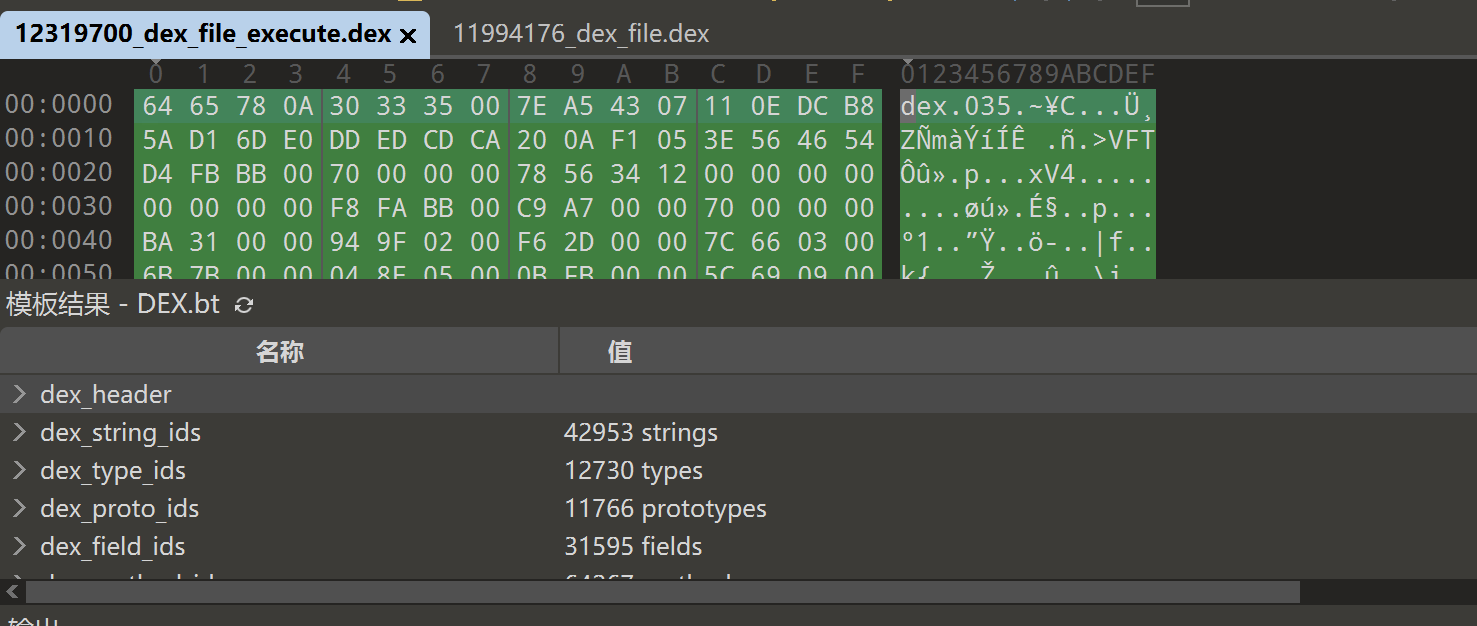Click hex byte BA at offset 00:0040
Image resolution: width=1477 pixels, height=626 pixels.
pos(157,241)
